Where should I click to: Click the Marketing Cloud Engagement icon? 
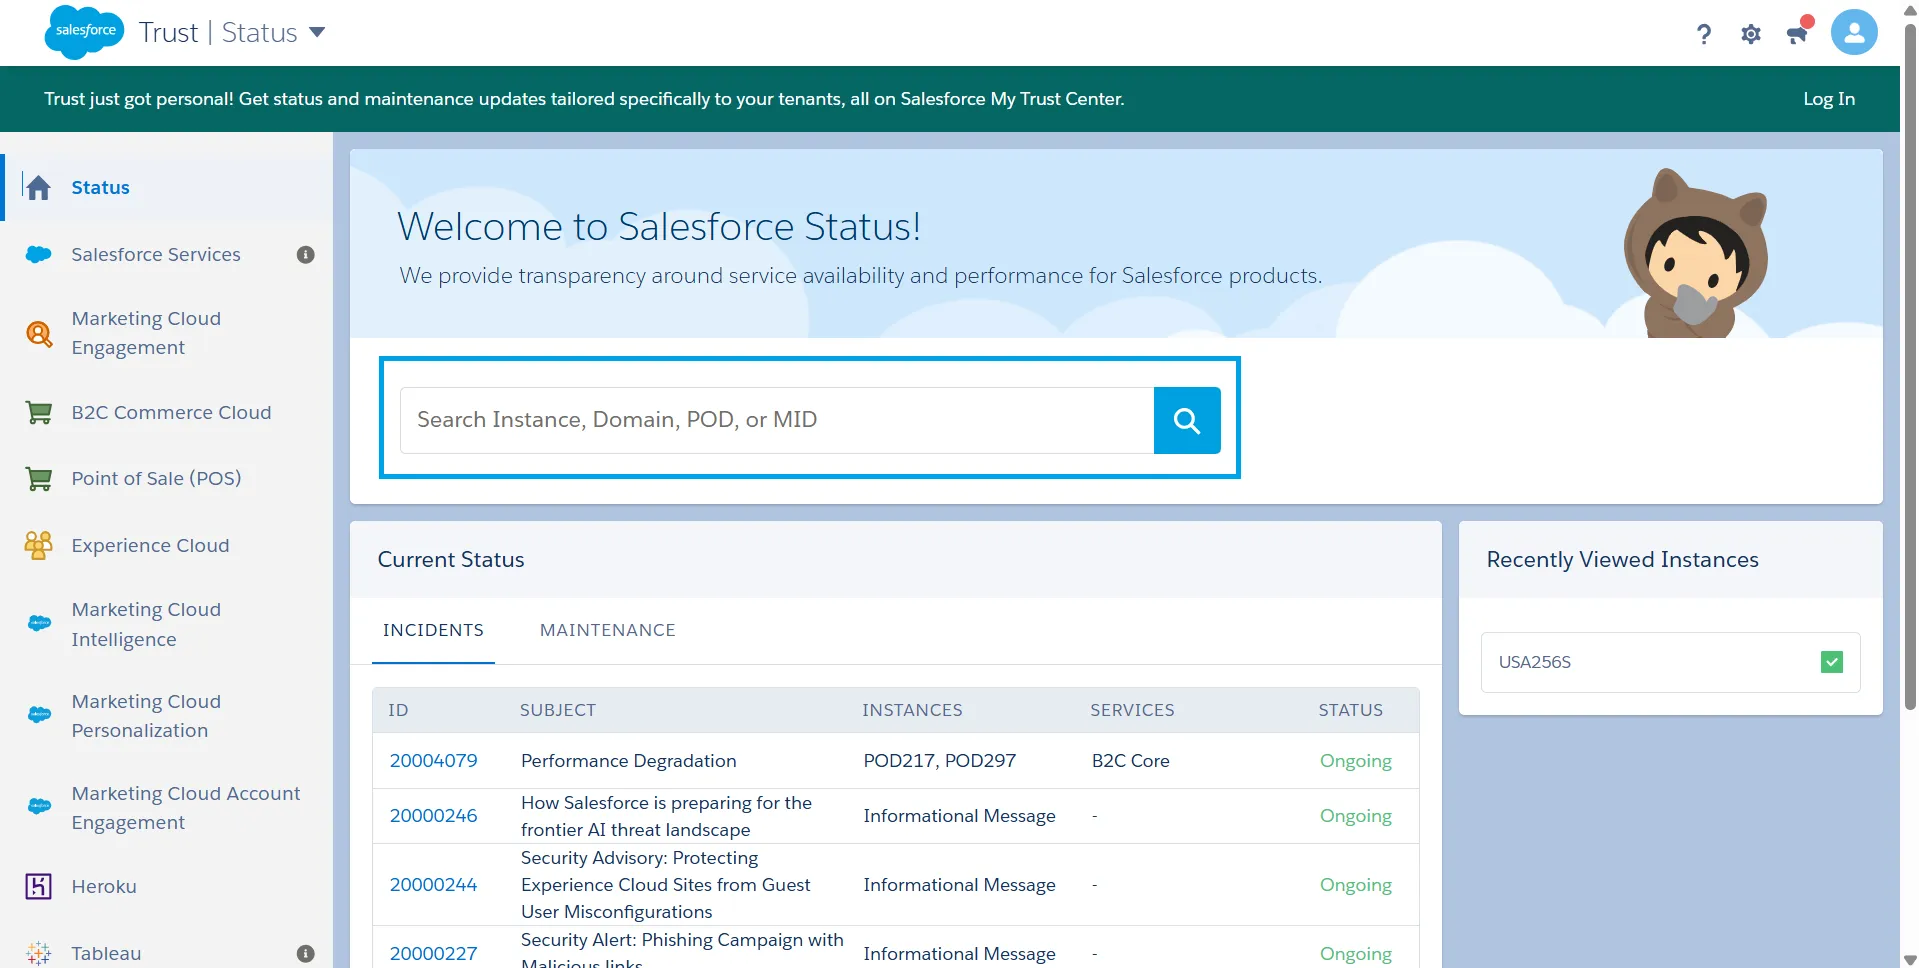[39, 333]
